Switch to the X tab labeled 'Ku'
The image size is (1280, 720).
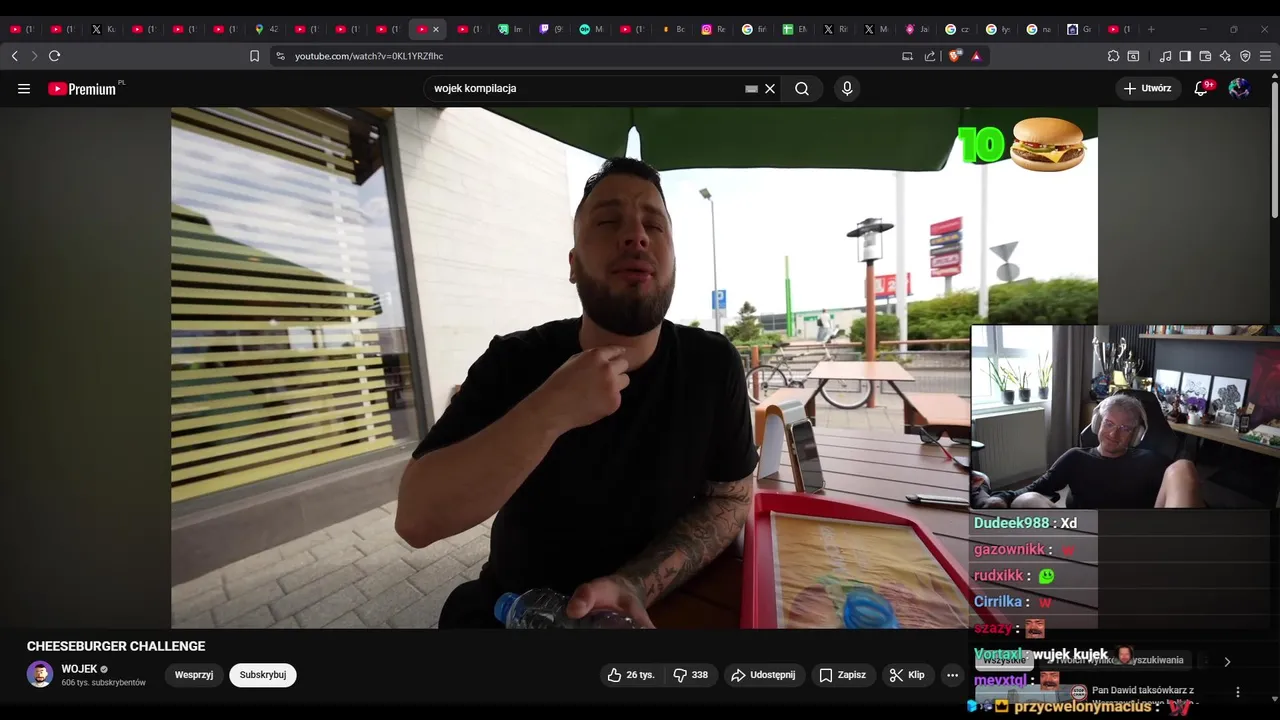point(103,29)
